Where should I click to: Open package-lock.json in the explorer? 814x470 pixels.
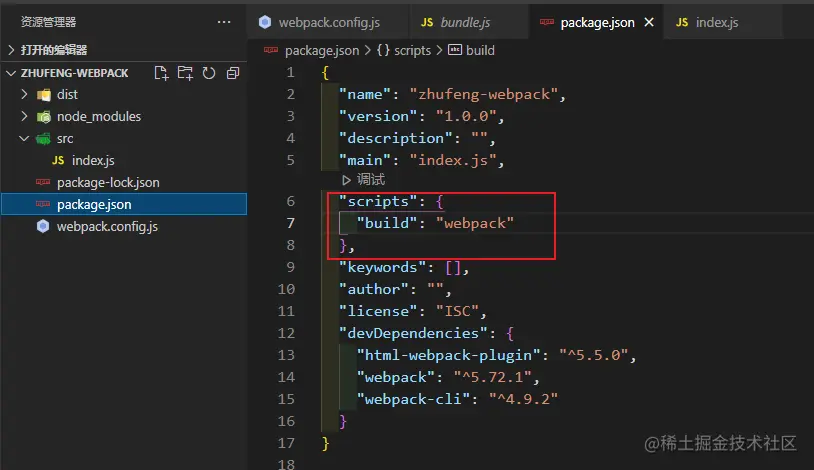tap(108, 183)
